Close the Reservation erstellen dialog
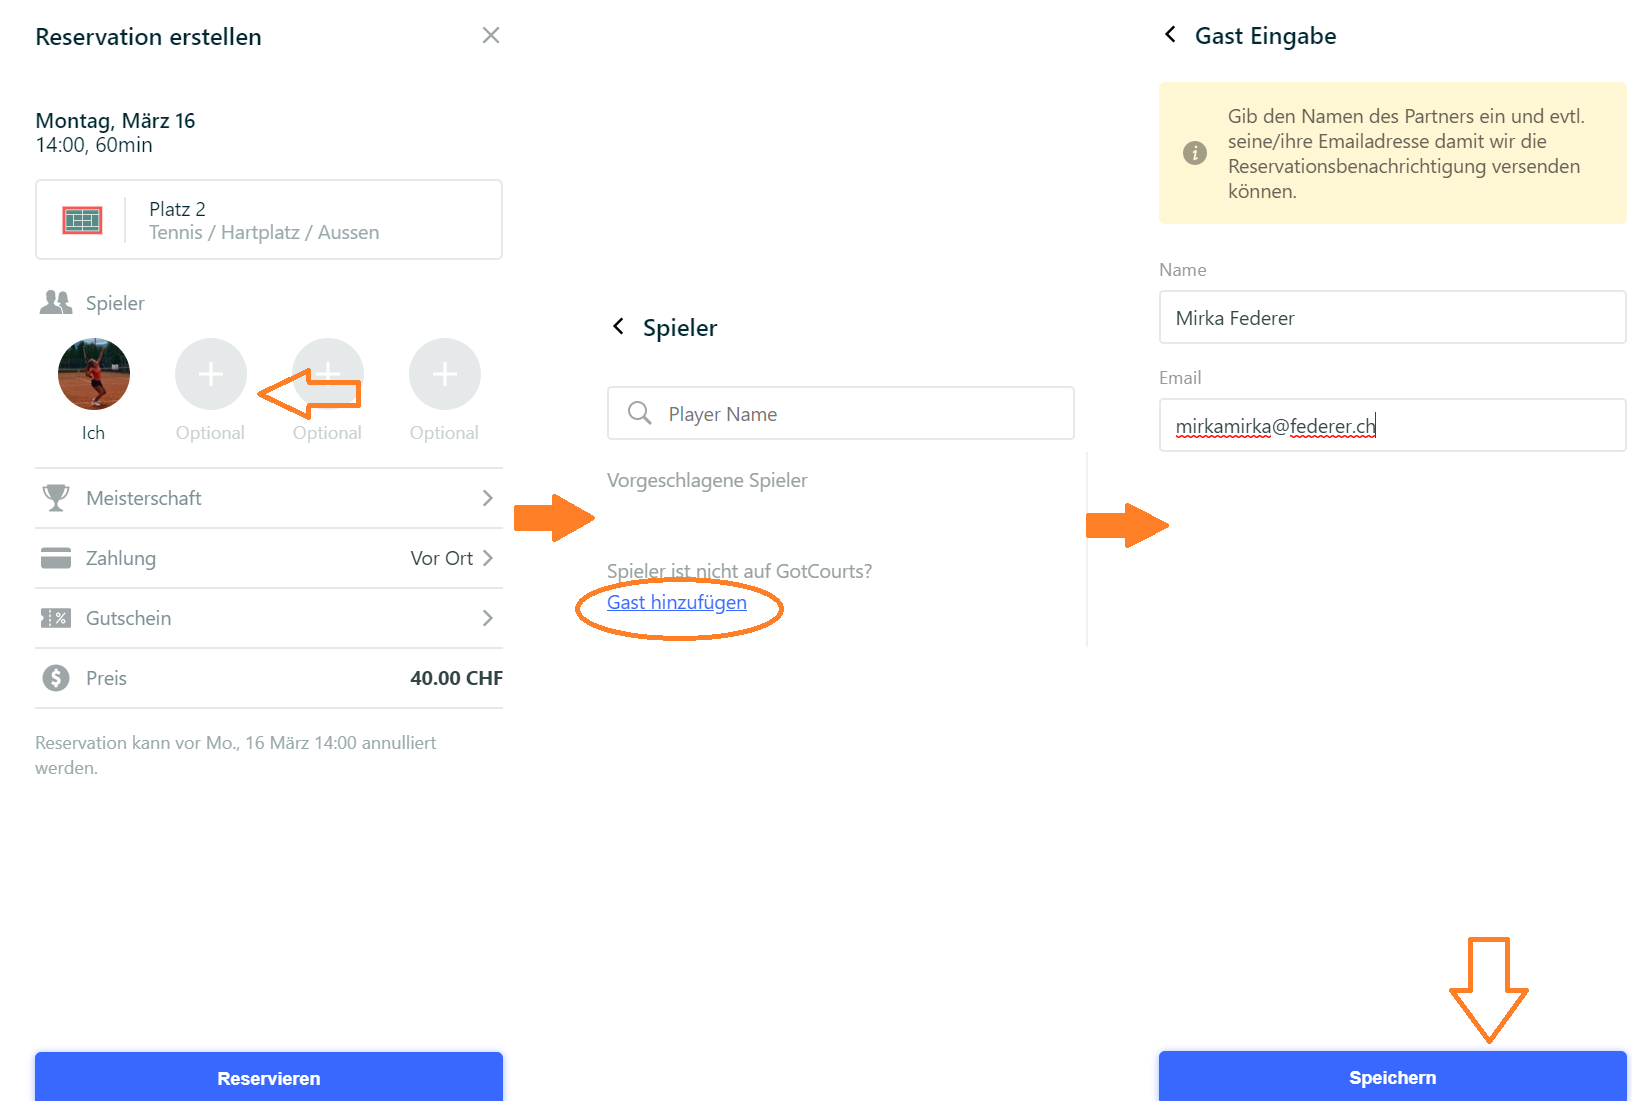Viewport: 1632px width, 1101px height. point(490,36)
